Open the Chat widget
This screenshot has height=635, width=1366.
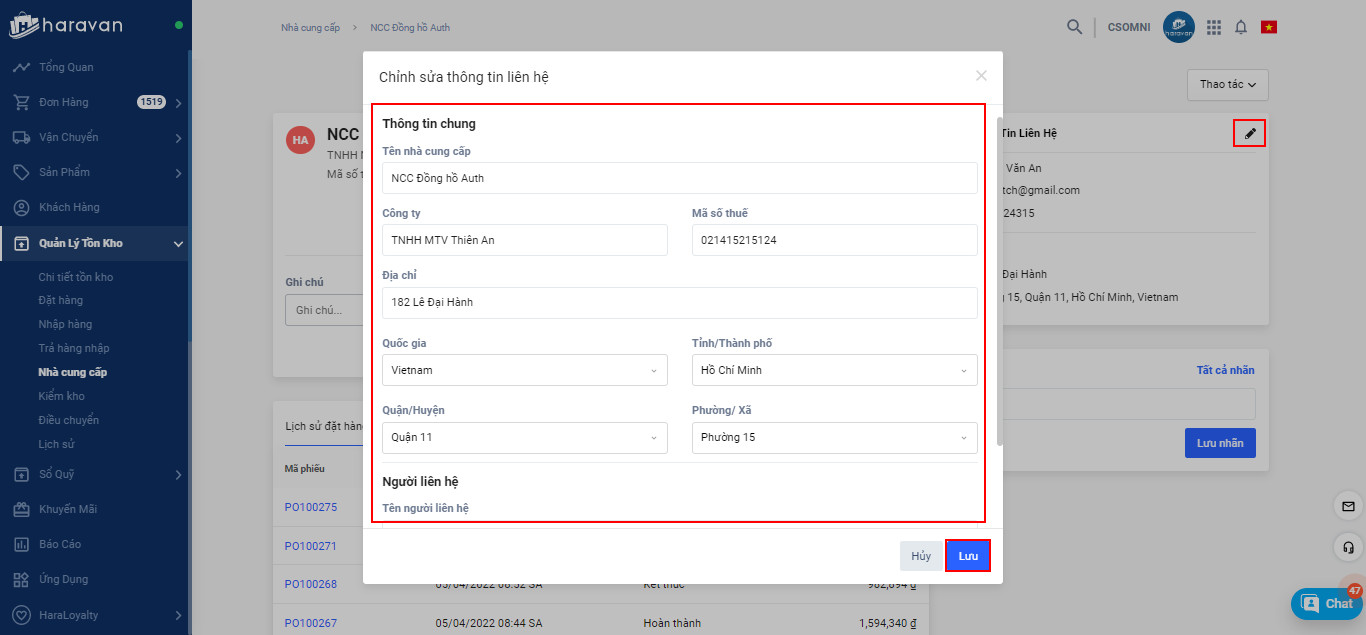pos(1327,603)
